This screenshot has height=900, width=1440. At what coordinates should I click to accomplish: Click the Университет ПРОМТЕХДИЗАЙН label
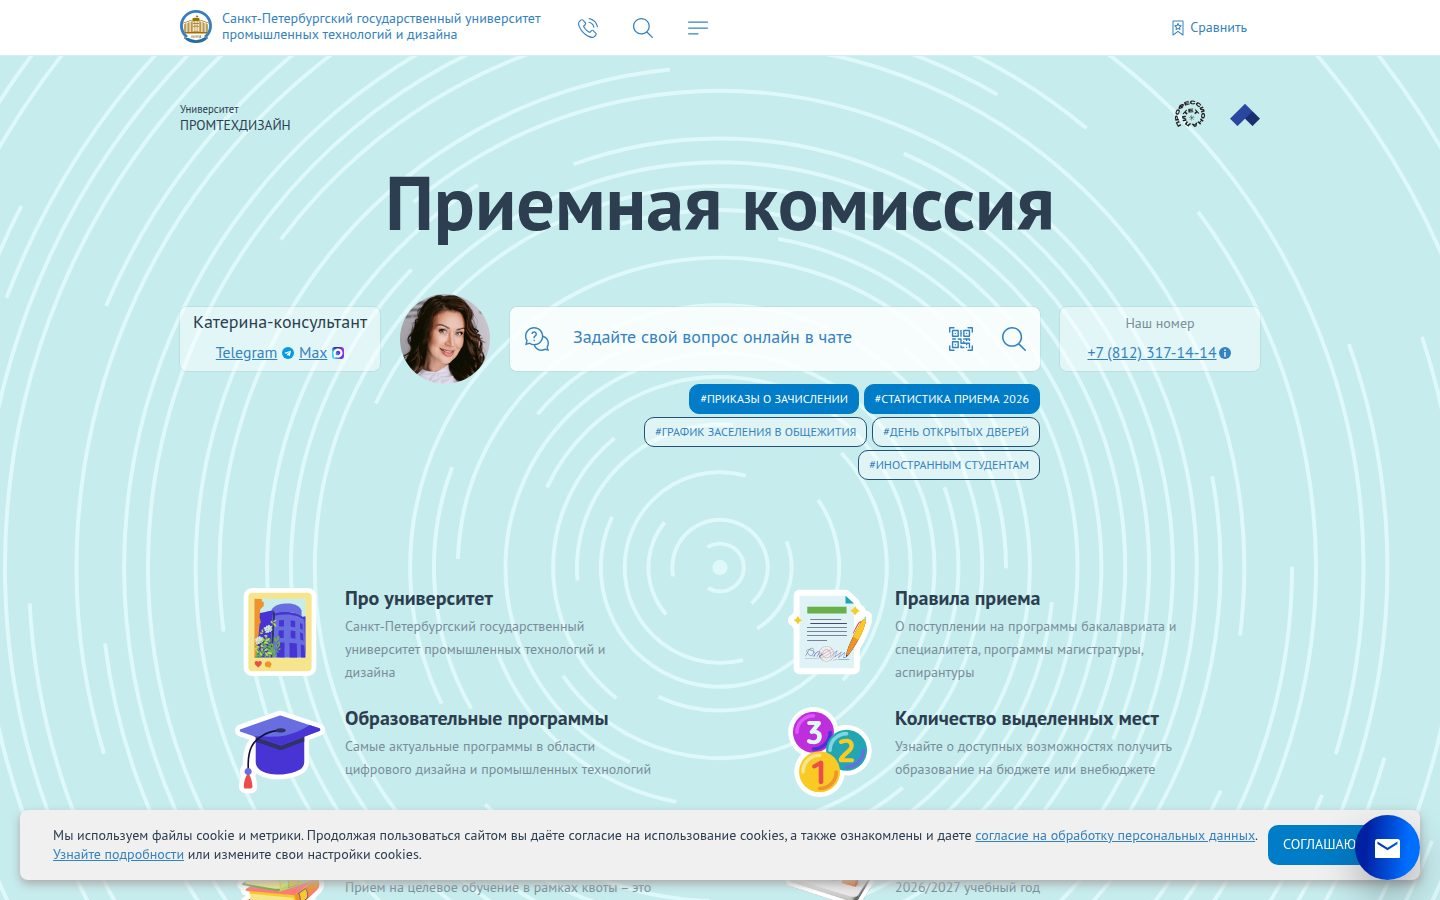[x=235, y=118]
